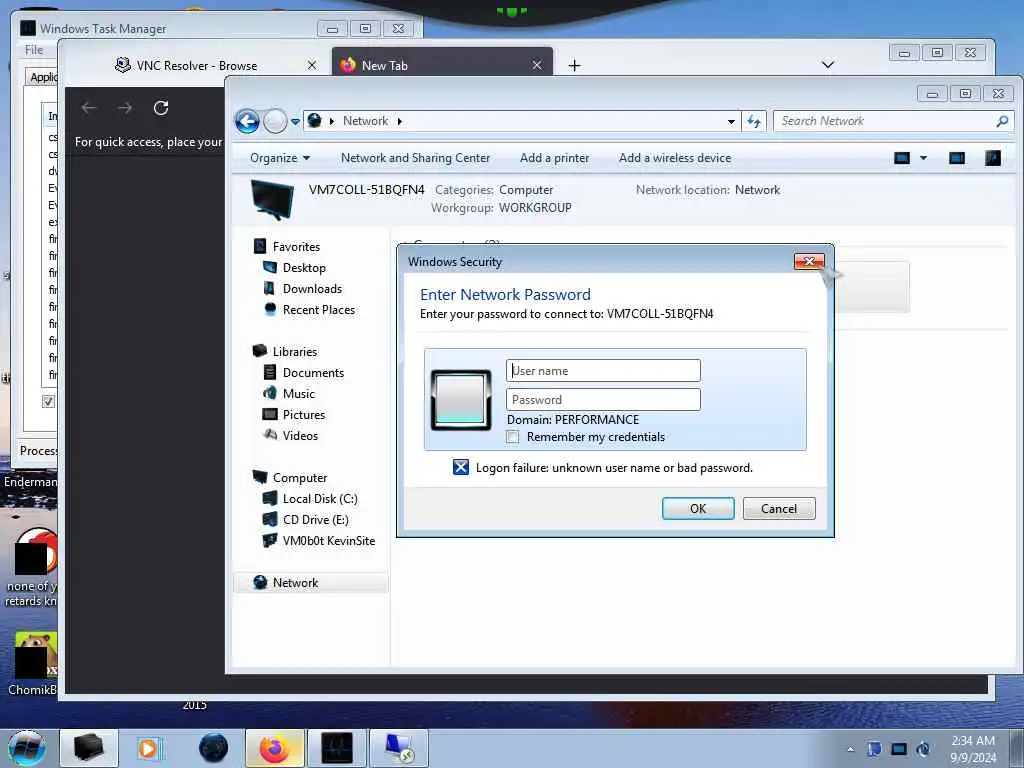
Task: Toggle the preview pane icon
Action: [957, 158]
